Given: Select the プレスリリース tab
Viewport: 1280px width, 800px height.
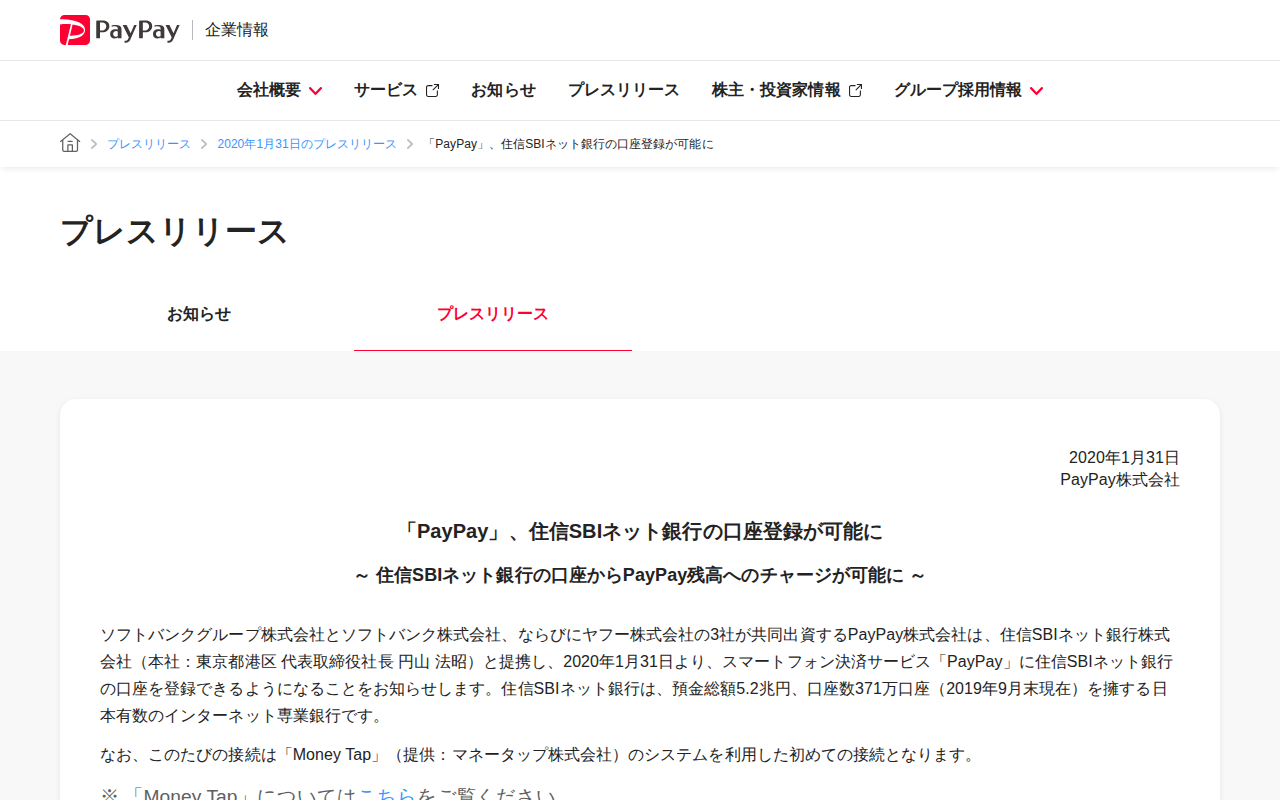Looking at the screenshot, I should click(x=493, y=314).
